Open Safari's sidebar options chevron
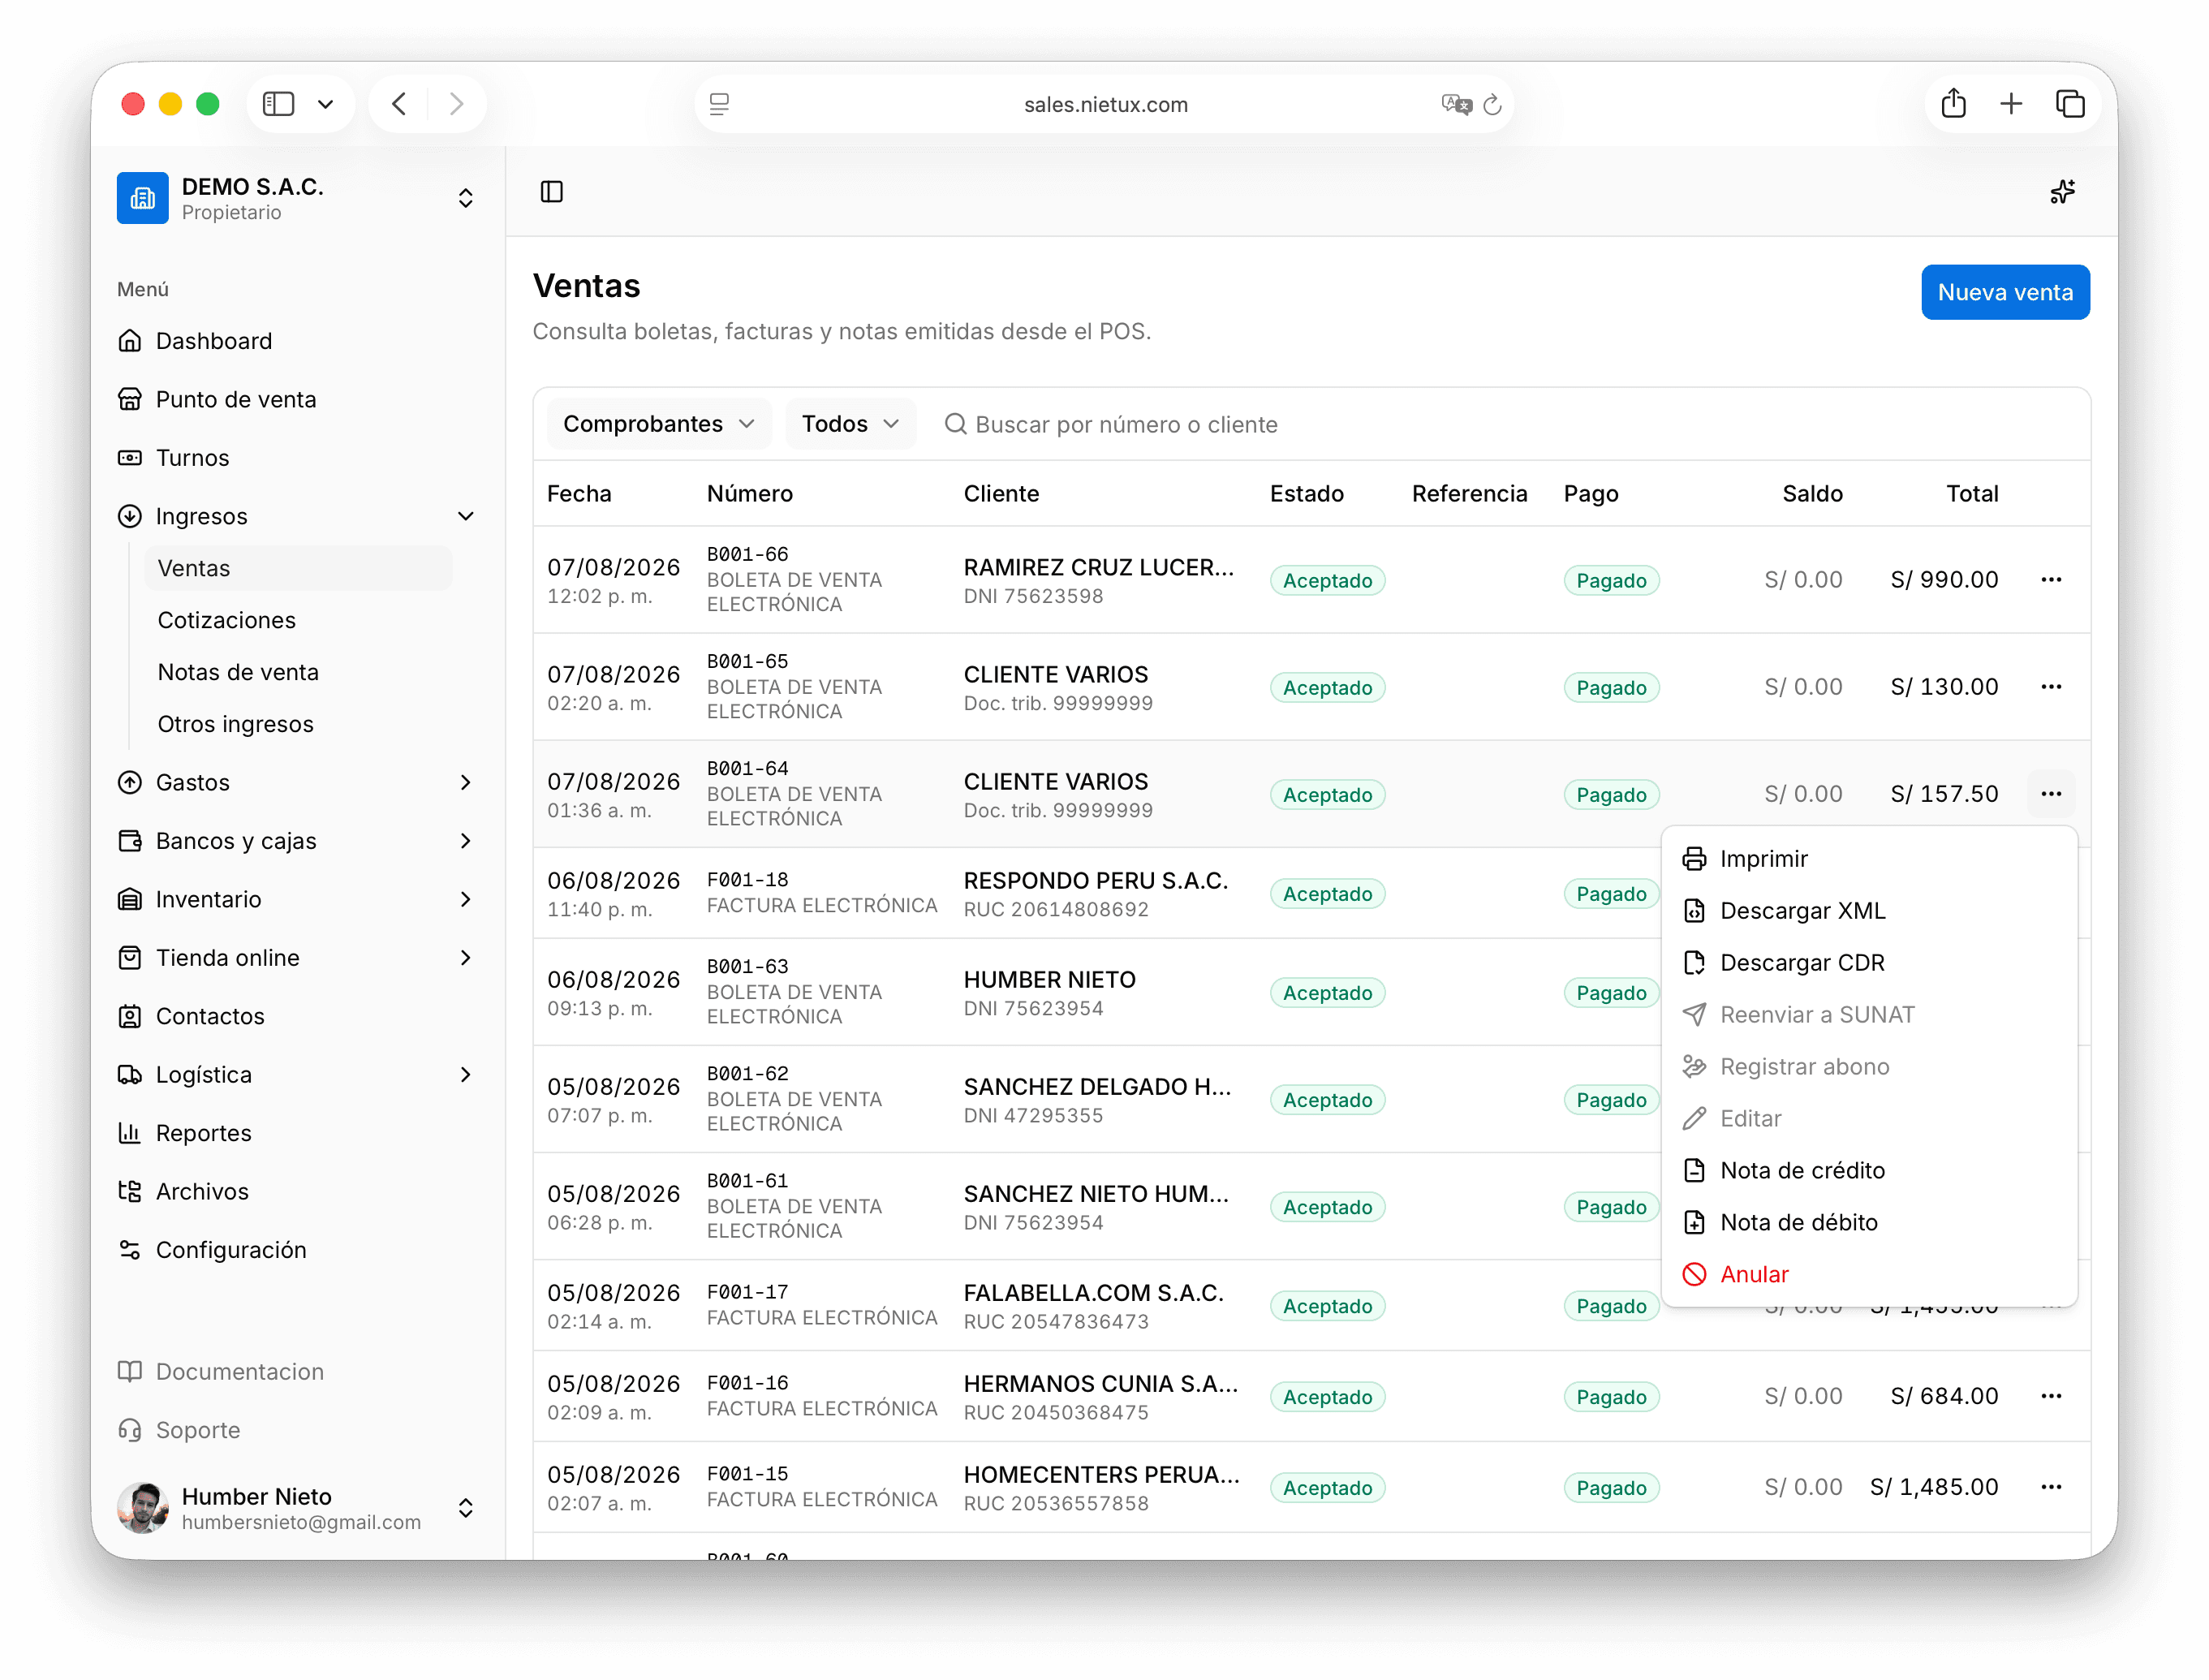2209x1680 pixels. click(x=325, y=104)
